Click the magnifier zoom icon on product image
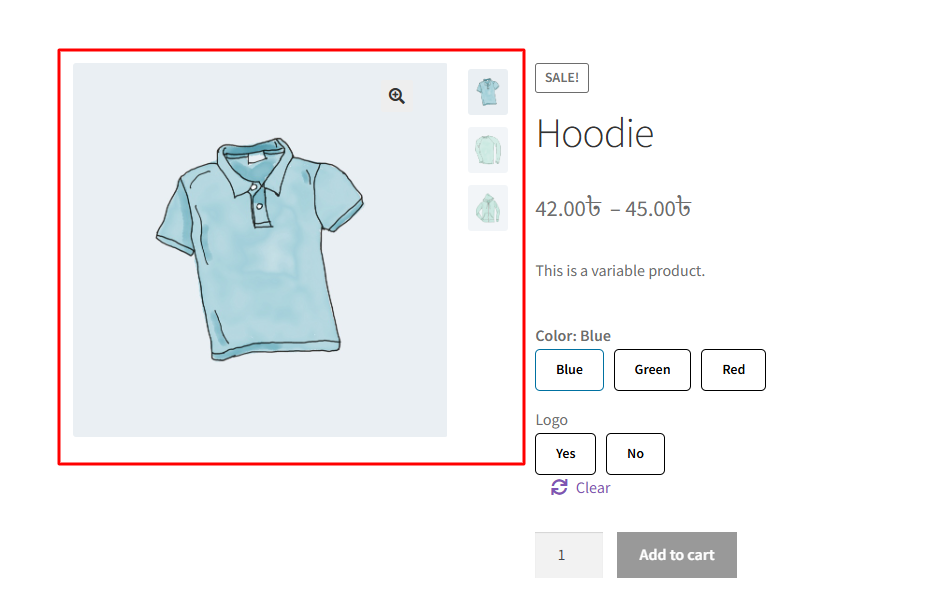Viewport: 943px width, 601px height. (396, 96)
